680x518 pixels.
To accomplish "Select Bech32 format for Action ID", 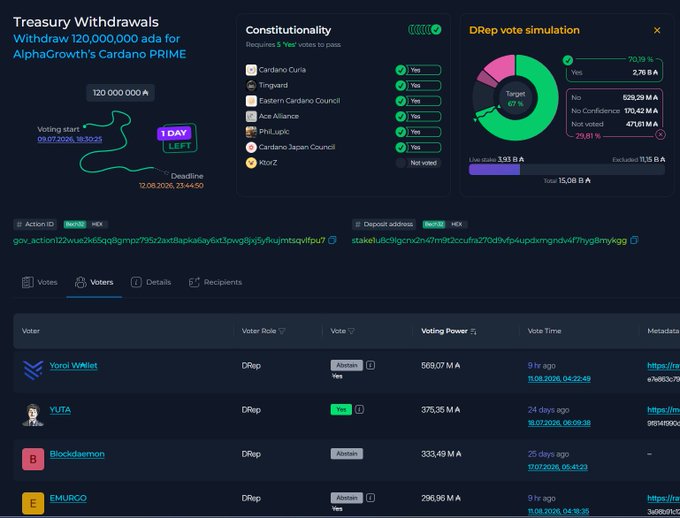I will click(75, 224).
